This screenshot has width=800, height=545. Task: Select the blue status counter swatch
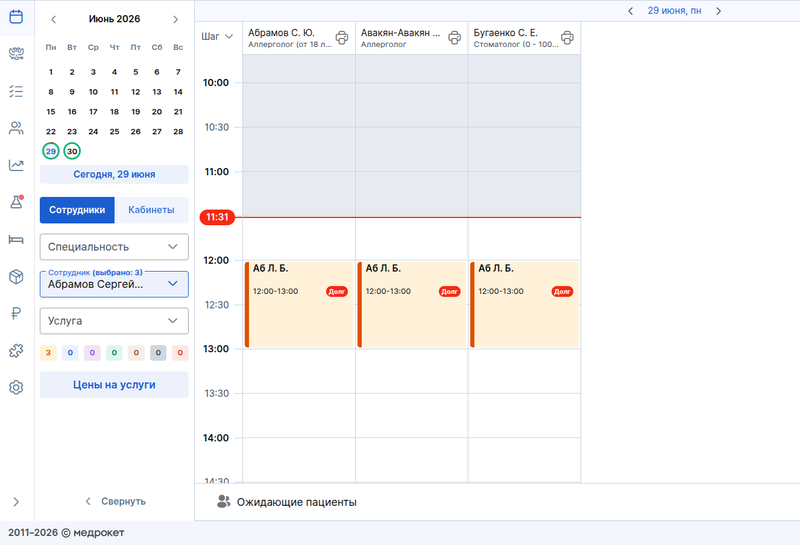point(70,353)
